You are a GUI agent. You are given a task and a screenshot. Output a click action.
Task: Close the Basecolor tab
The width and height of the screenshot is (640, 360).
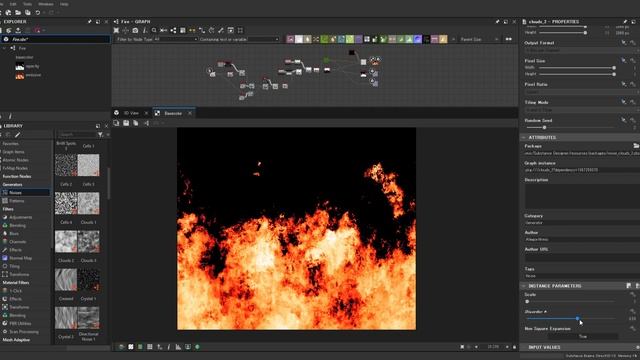(x=190, y=113)
